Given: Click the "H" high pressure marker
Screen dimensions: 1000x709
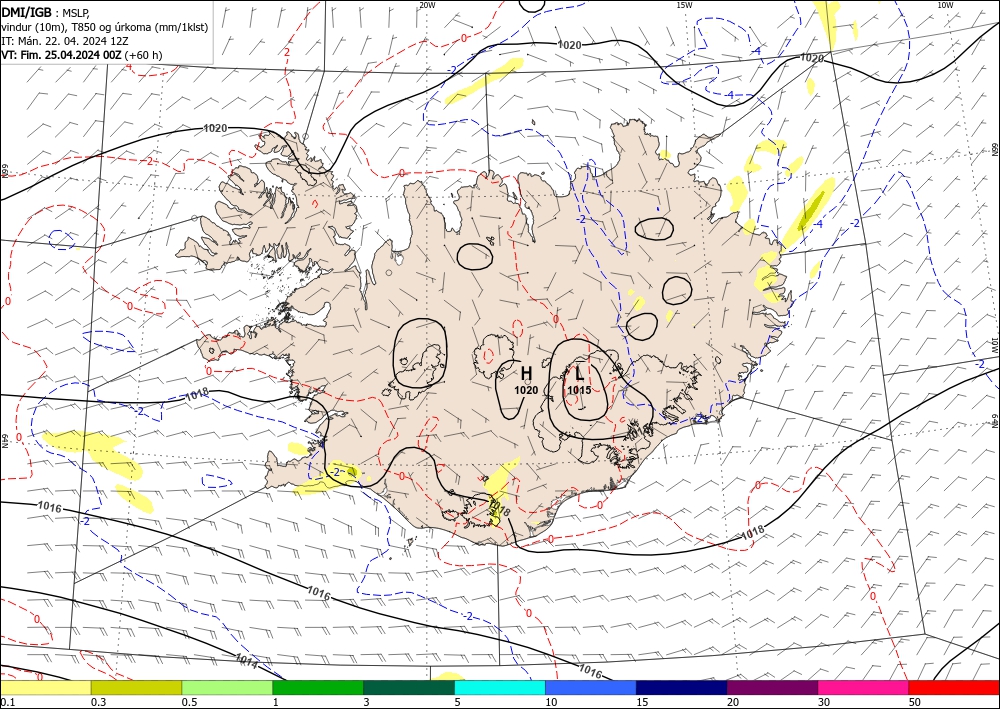Looking at the screenshot, I should pos(526,373).
